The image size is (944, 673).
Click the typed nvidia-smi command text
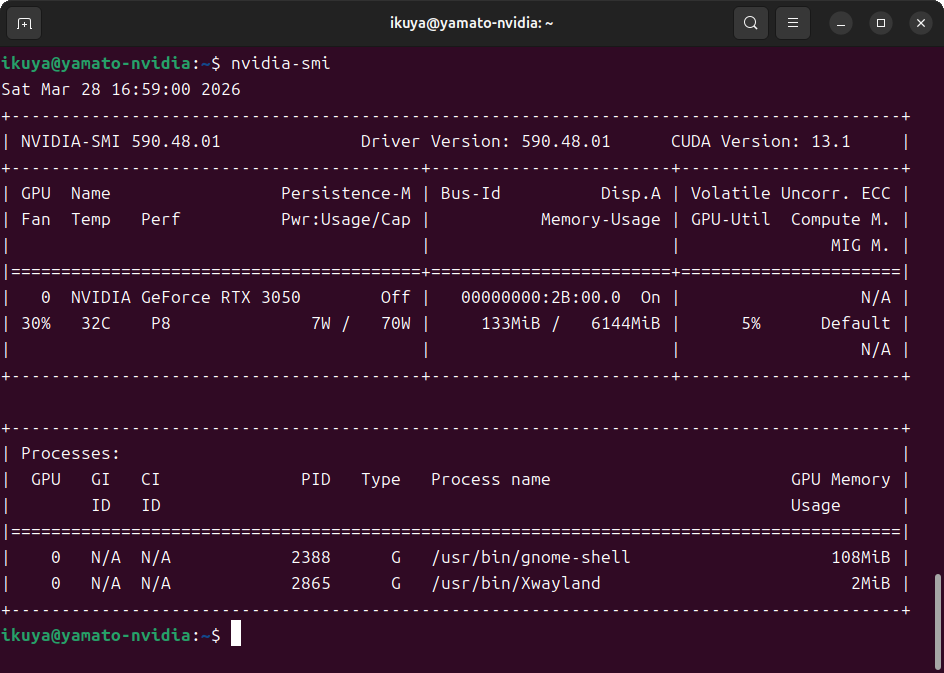[x=280, y=63]
